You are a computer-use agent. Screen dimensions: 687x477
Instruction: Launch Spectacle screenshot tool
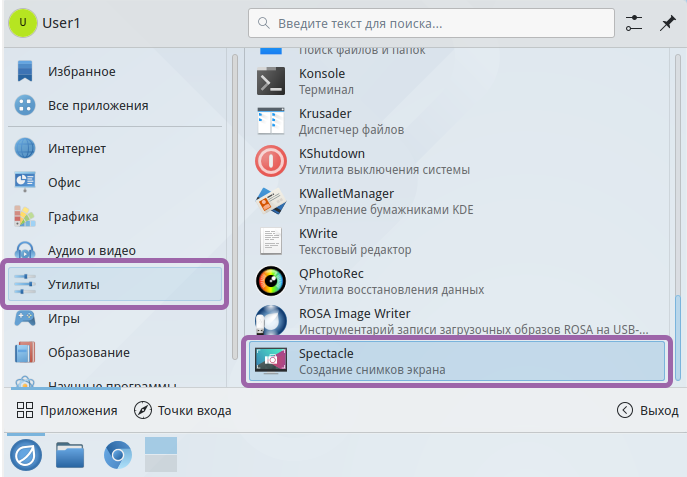[456, 361]
